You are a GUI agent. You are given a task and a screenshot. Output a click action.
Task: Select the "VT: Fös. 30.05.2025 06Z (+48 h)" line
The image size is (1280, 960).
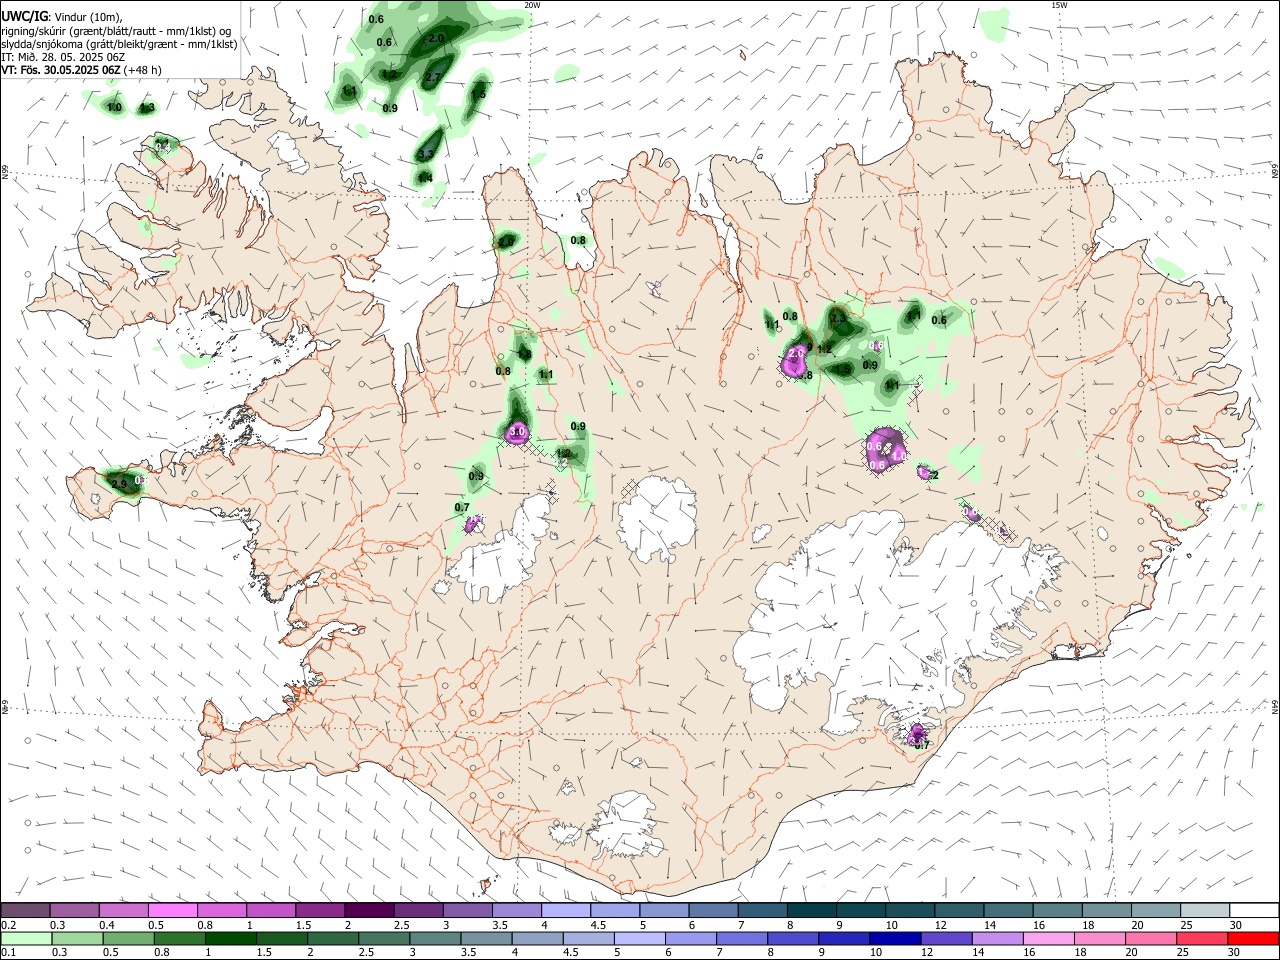click(x=81, y=70)
